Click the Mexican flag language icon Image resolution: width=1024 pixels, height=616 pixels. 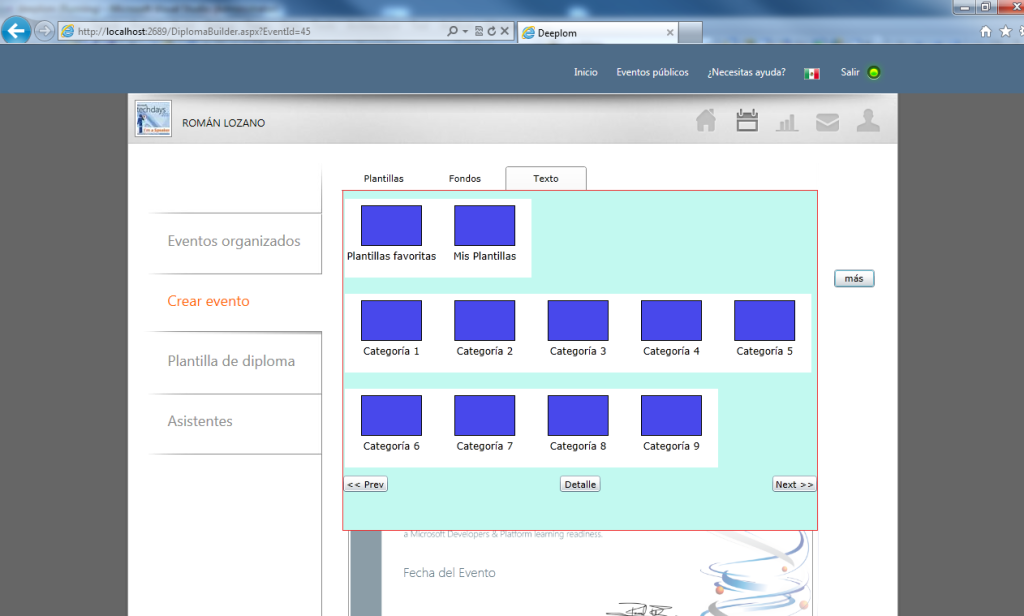point(812,73)
